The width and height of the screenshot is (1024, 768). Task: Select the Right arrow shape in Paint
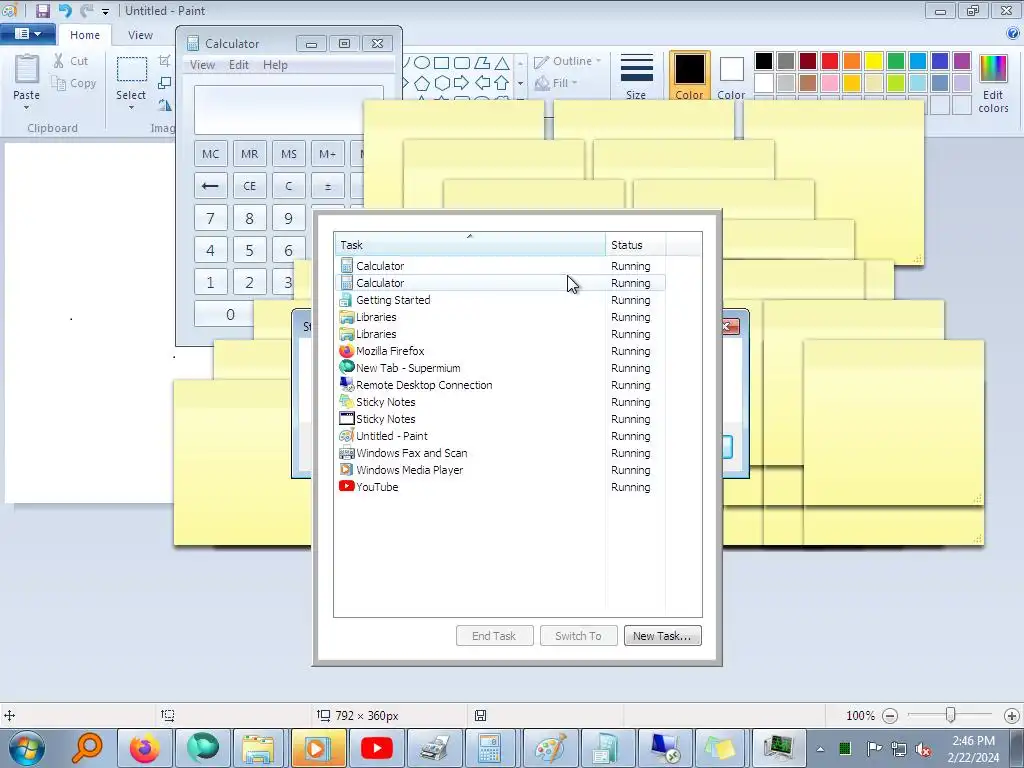(x=462, y=83)
